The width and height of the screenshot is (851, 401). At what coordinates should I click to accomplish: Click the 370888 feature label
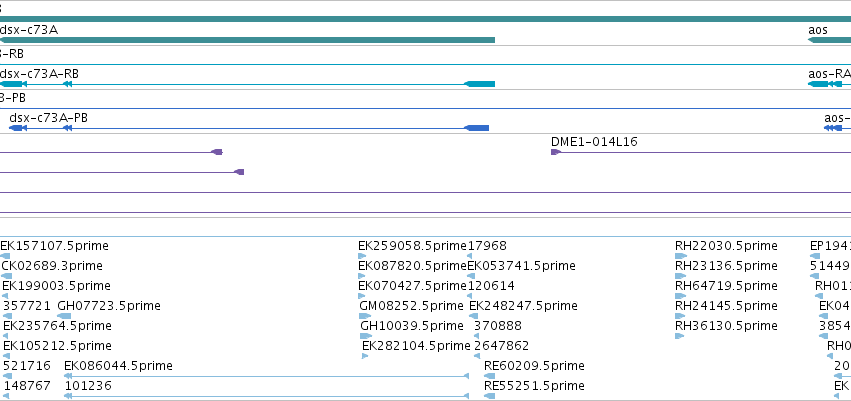(498, 326)
